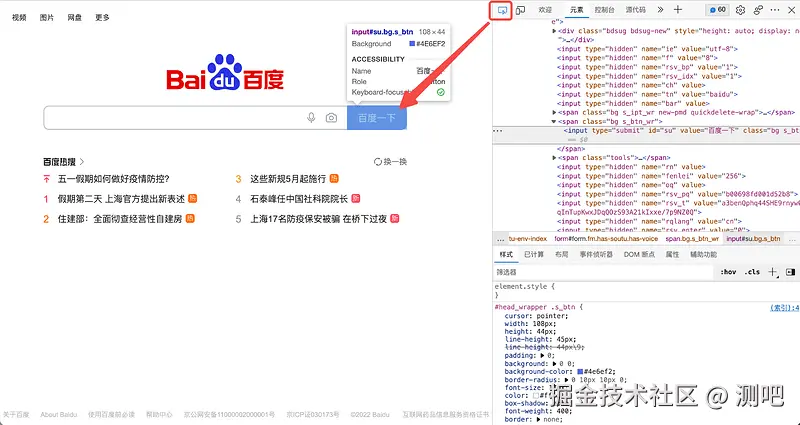Click the microphone voice search icon
This screenshot has width=800, height=425.
tap(311, 118)
